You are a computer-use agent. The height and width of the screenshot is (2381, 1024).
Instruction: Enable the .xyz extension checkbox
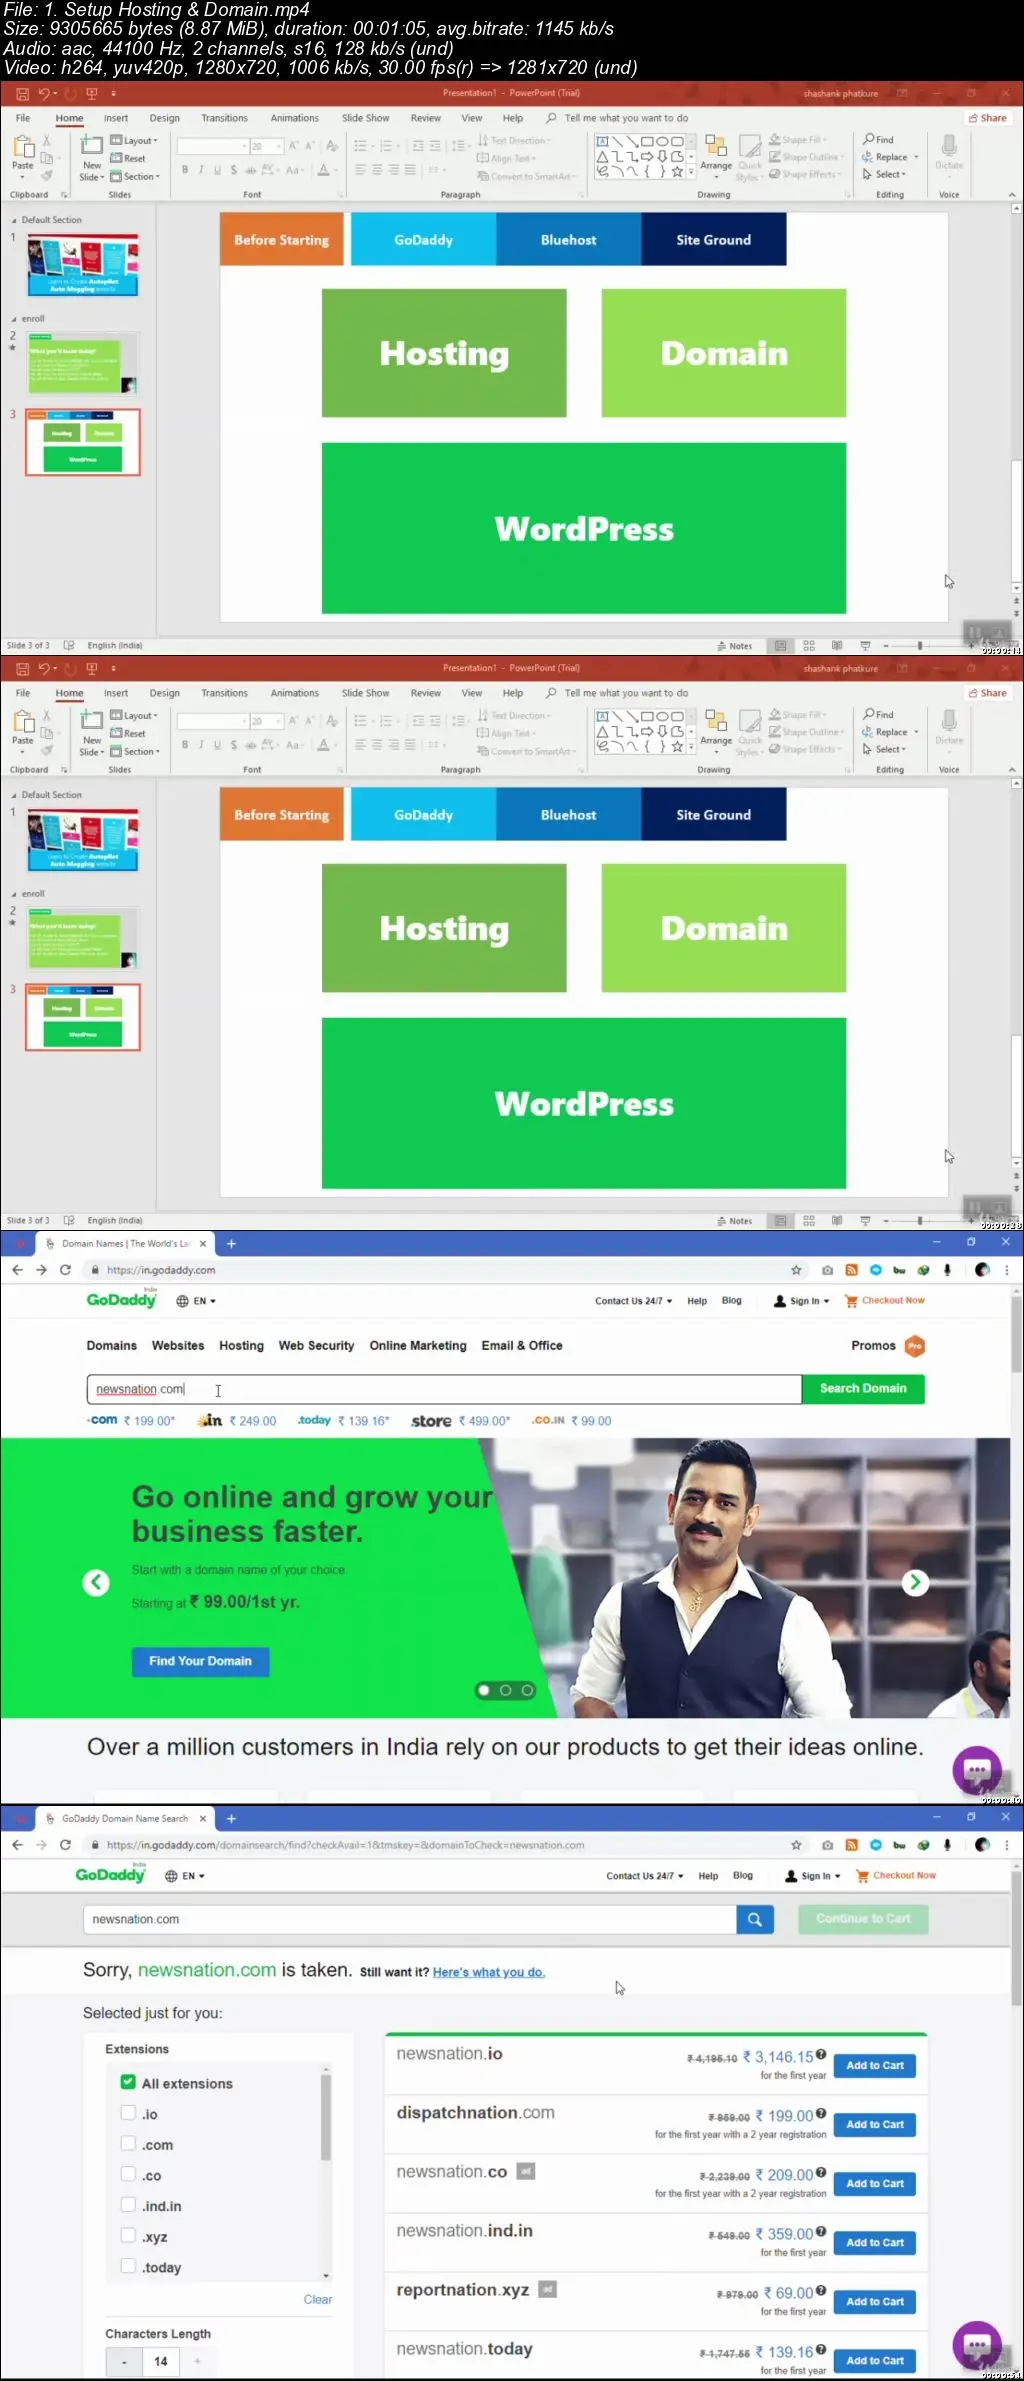click(128, 2236)
